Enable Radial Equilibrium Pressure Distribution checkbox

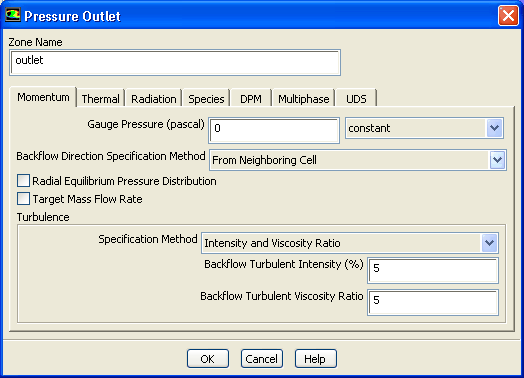[23, 181]
